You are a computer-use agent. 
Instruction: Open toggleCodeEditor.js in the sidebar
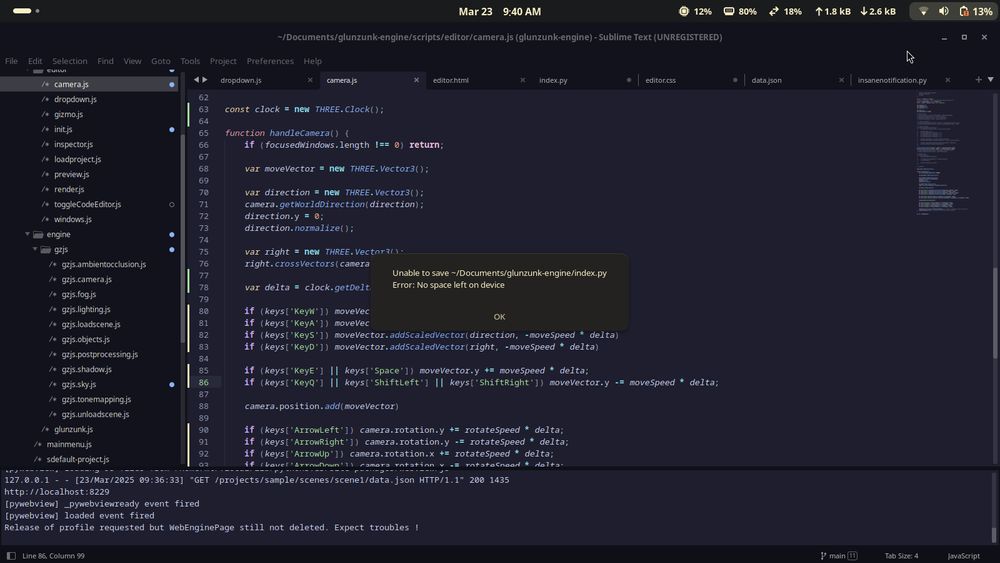point(87,205)
